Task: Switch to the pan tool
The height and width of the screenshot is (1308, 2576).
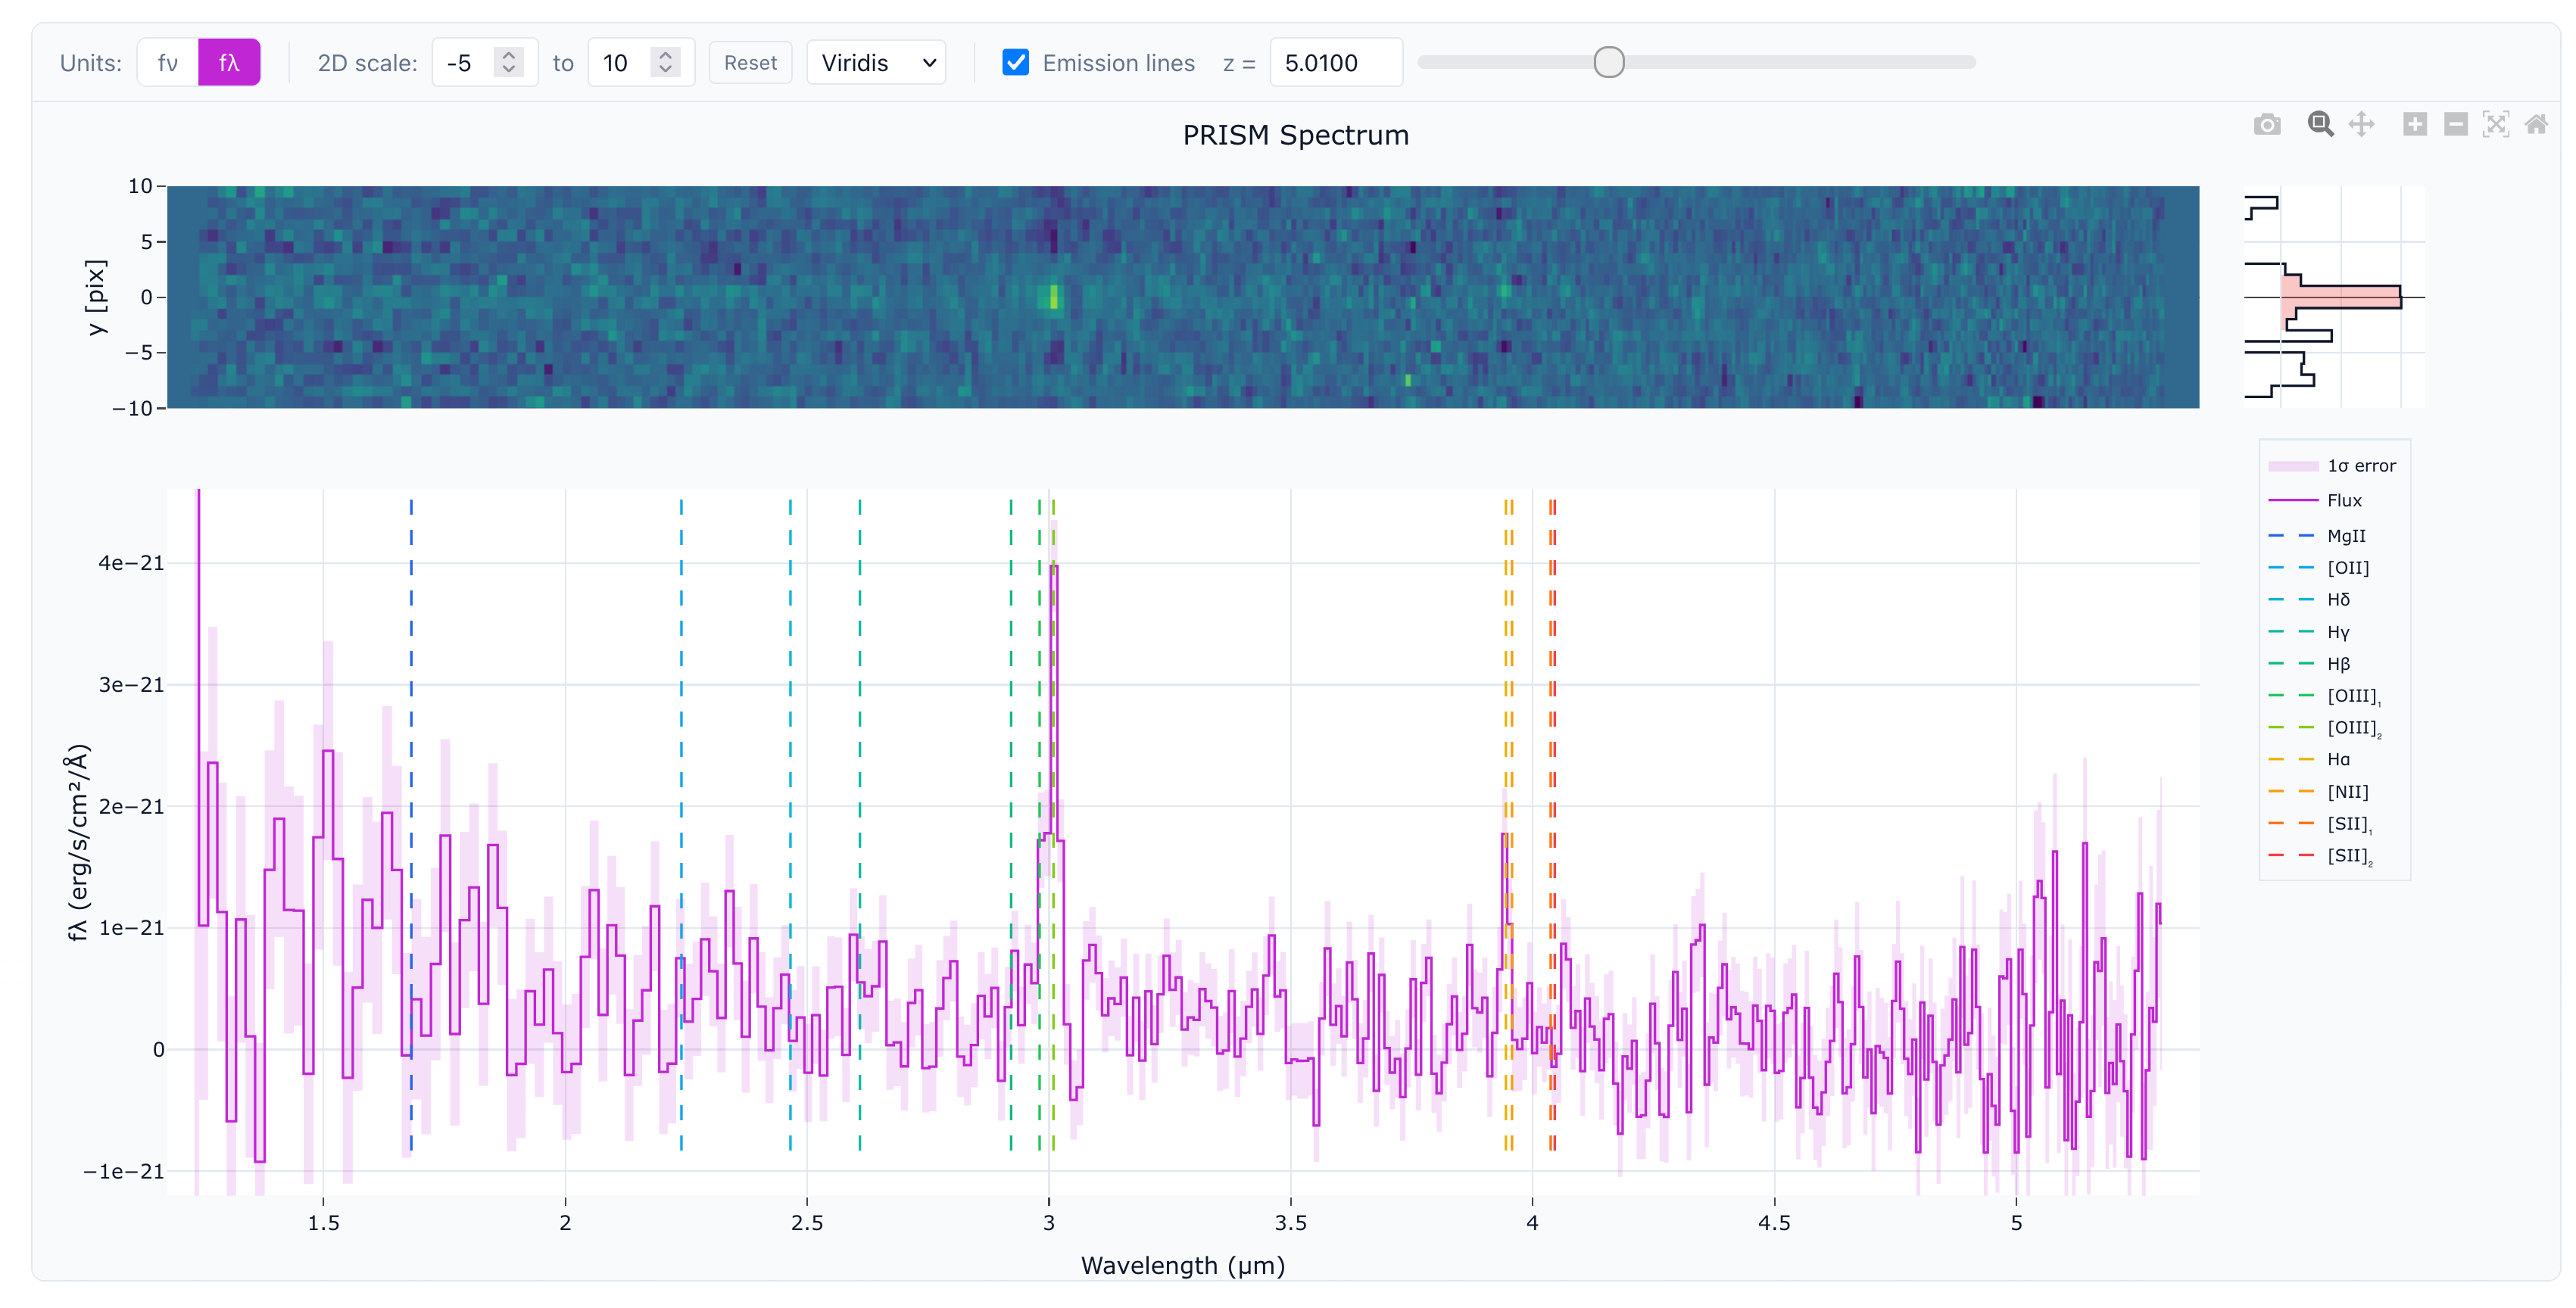Action: click(x=2362, y=124)
